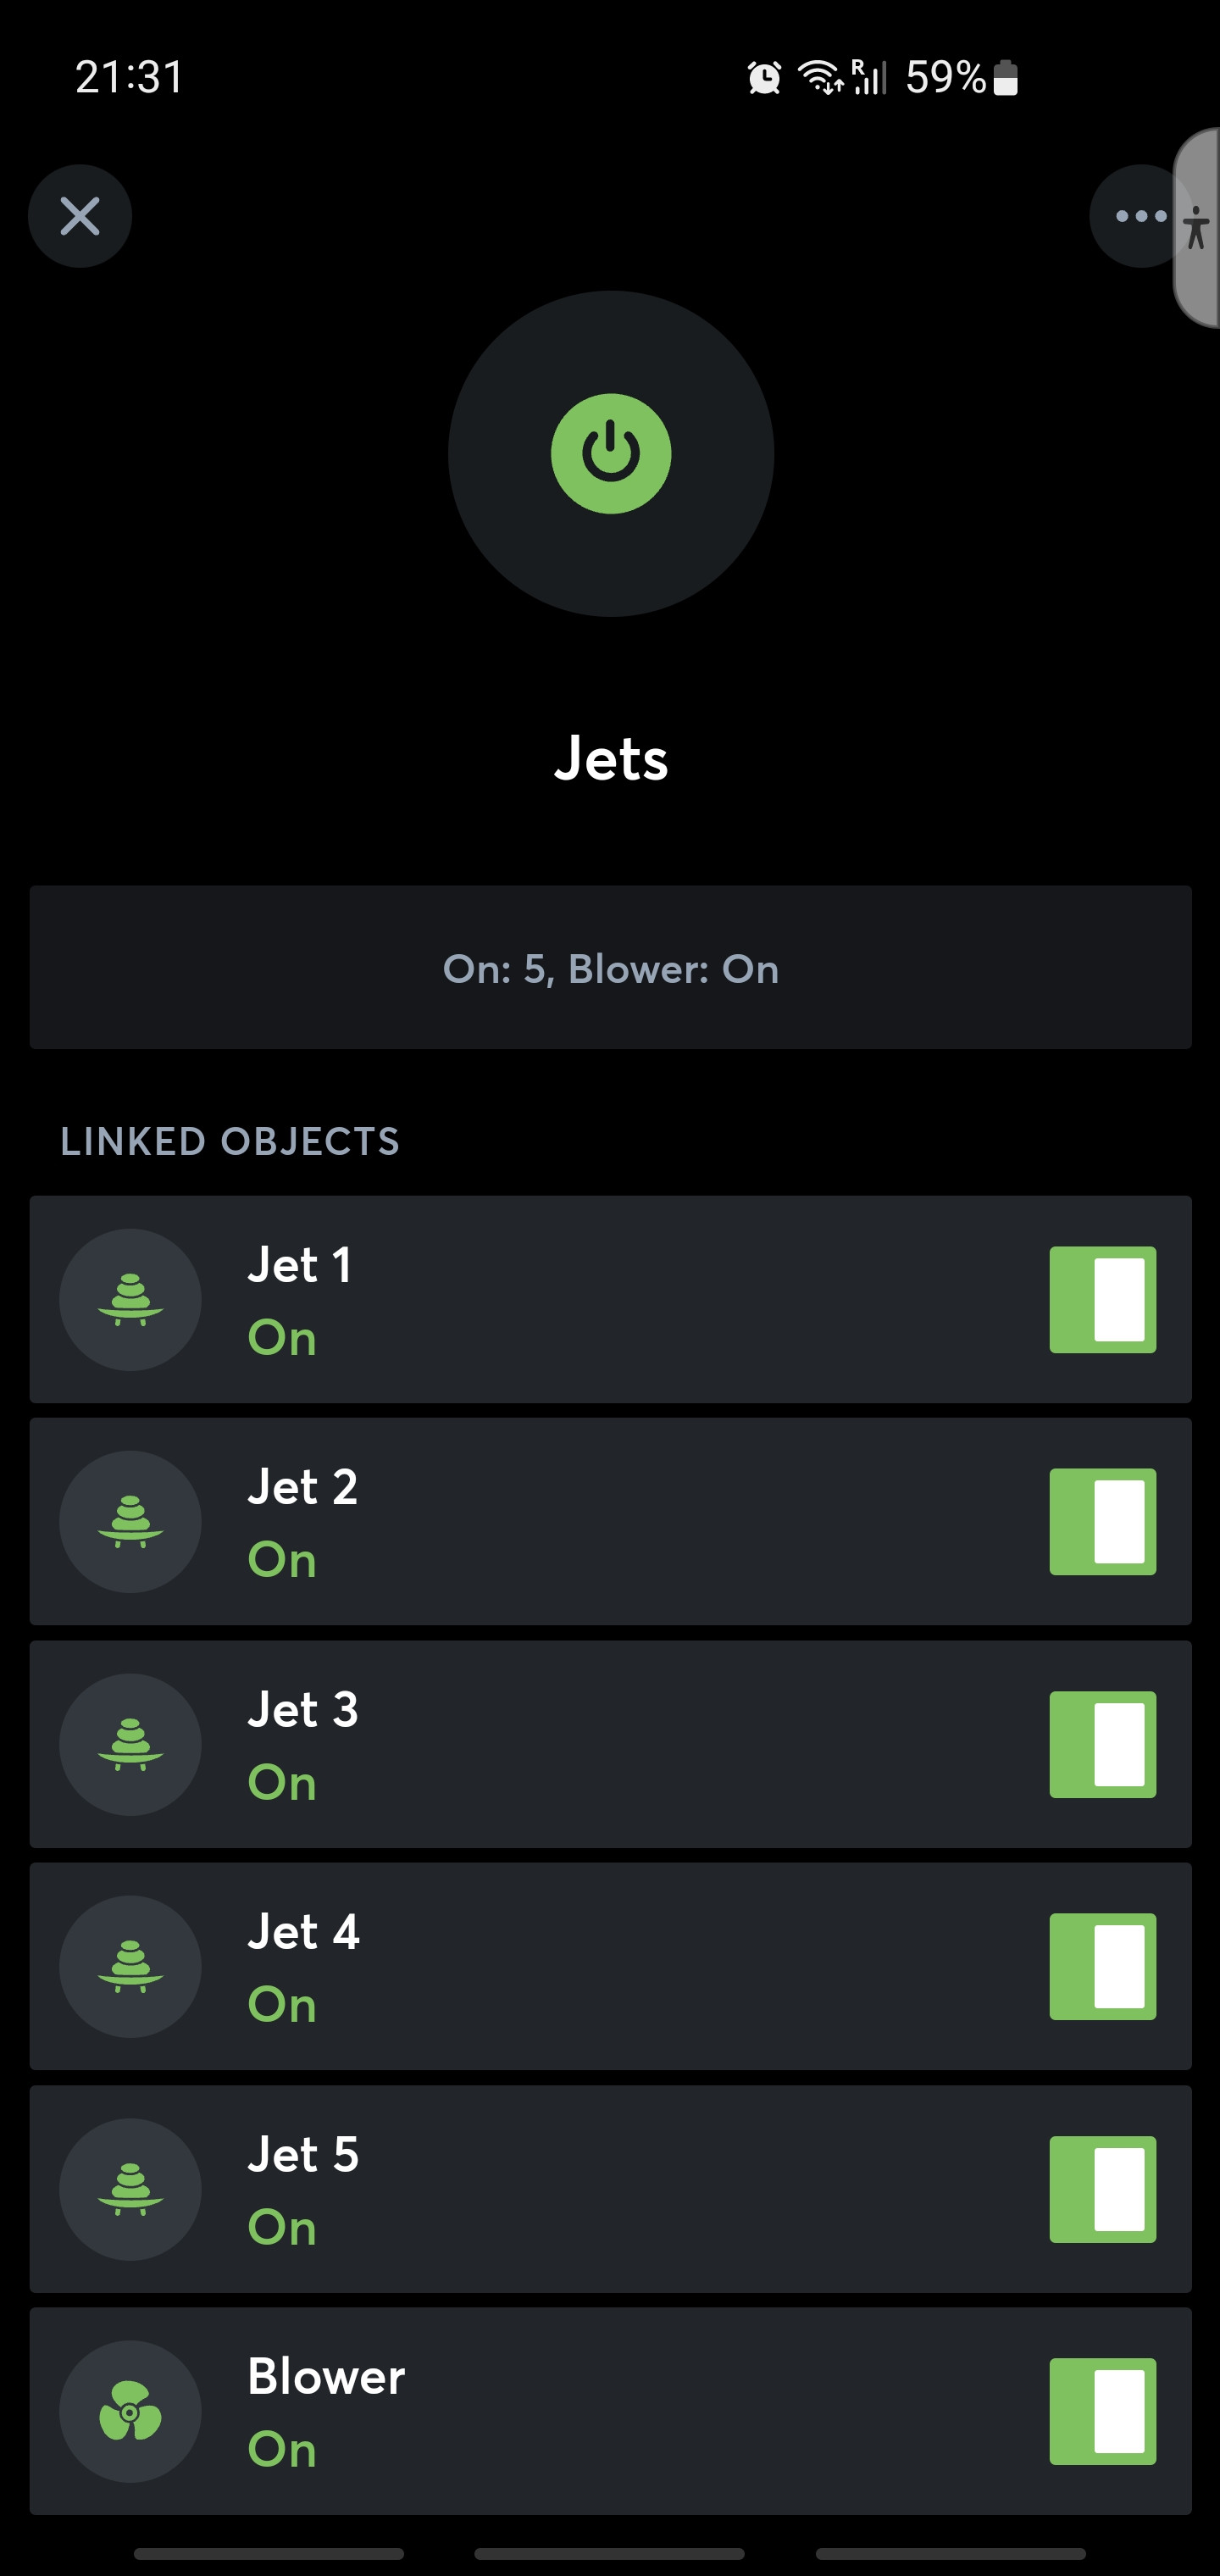1220x2576 pixels.
Task: Tap the Jet 3 fountain icon
Action: [x=130, y=1744]
